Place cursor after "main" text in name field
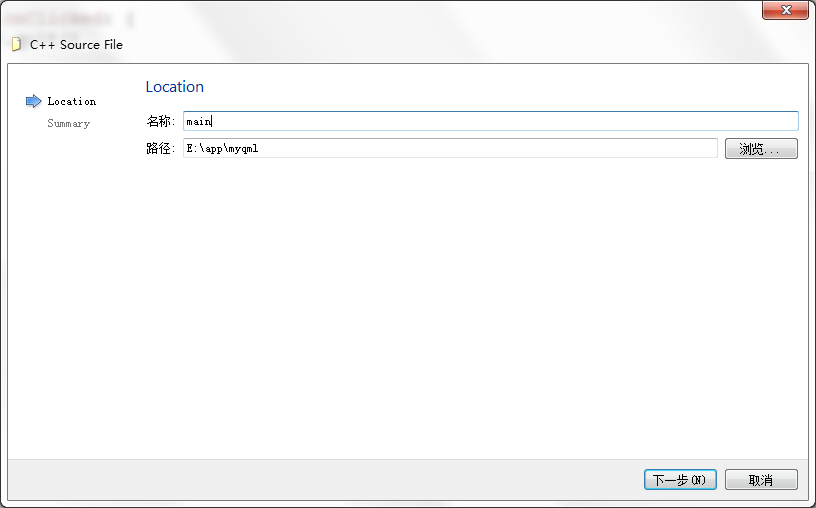This screenshot has height=508, width=816. point(213,121)
